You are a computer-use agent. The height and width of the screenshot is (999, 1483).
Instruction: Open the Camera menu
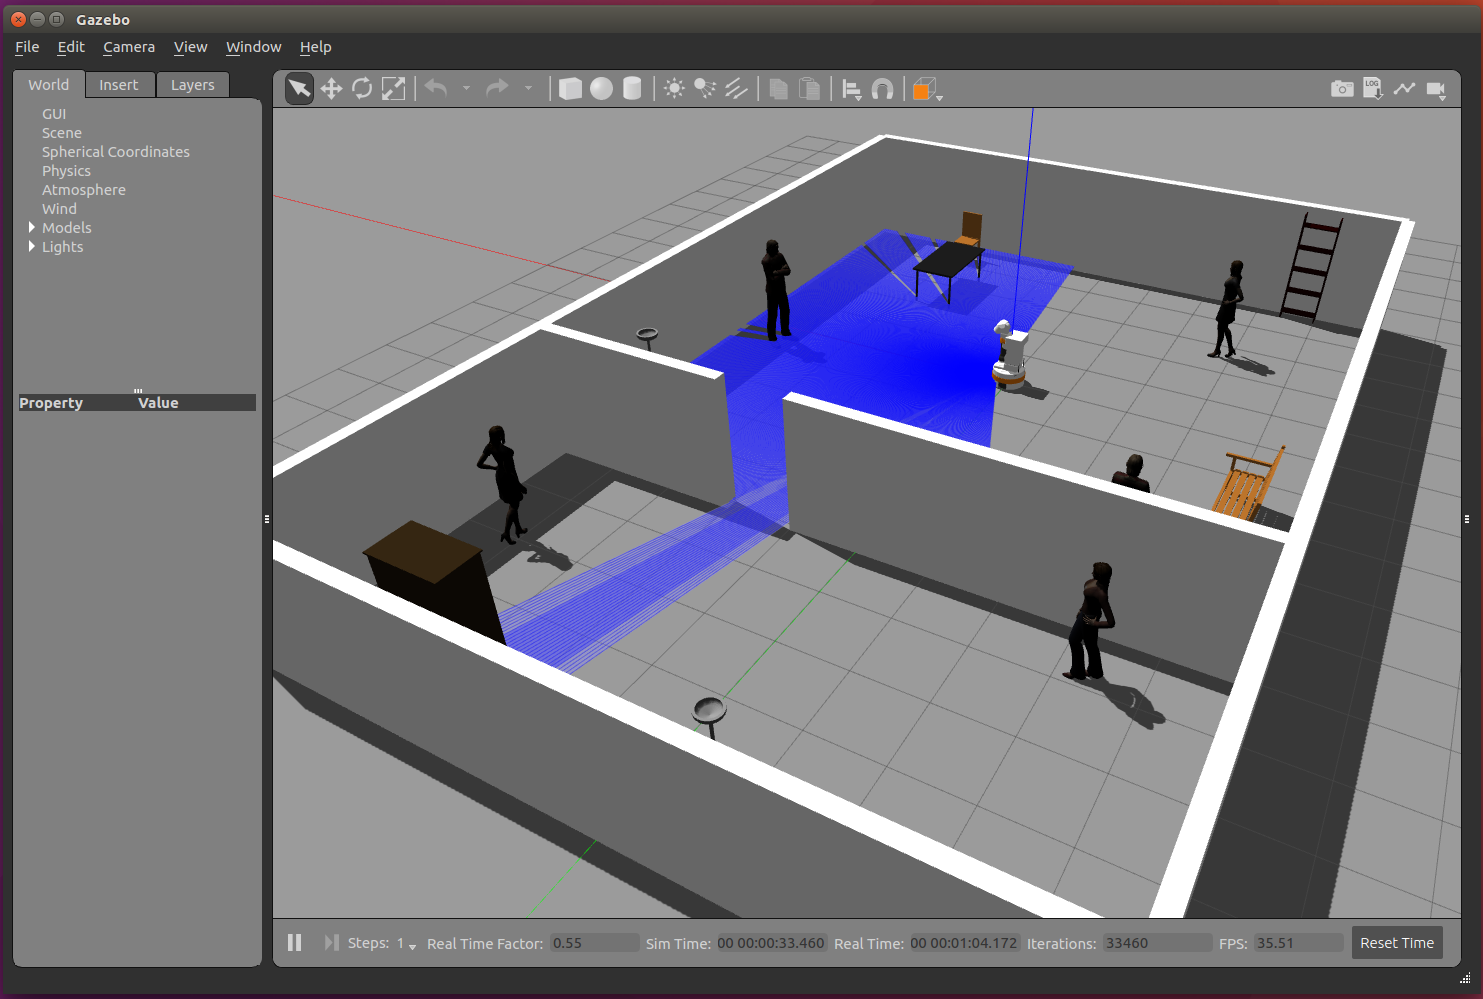(x=129, y=47)
